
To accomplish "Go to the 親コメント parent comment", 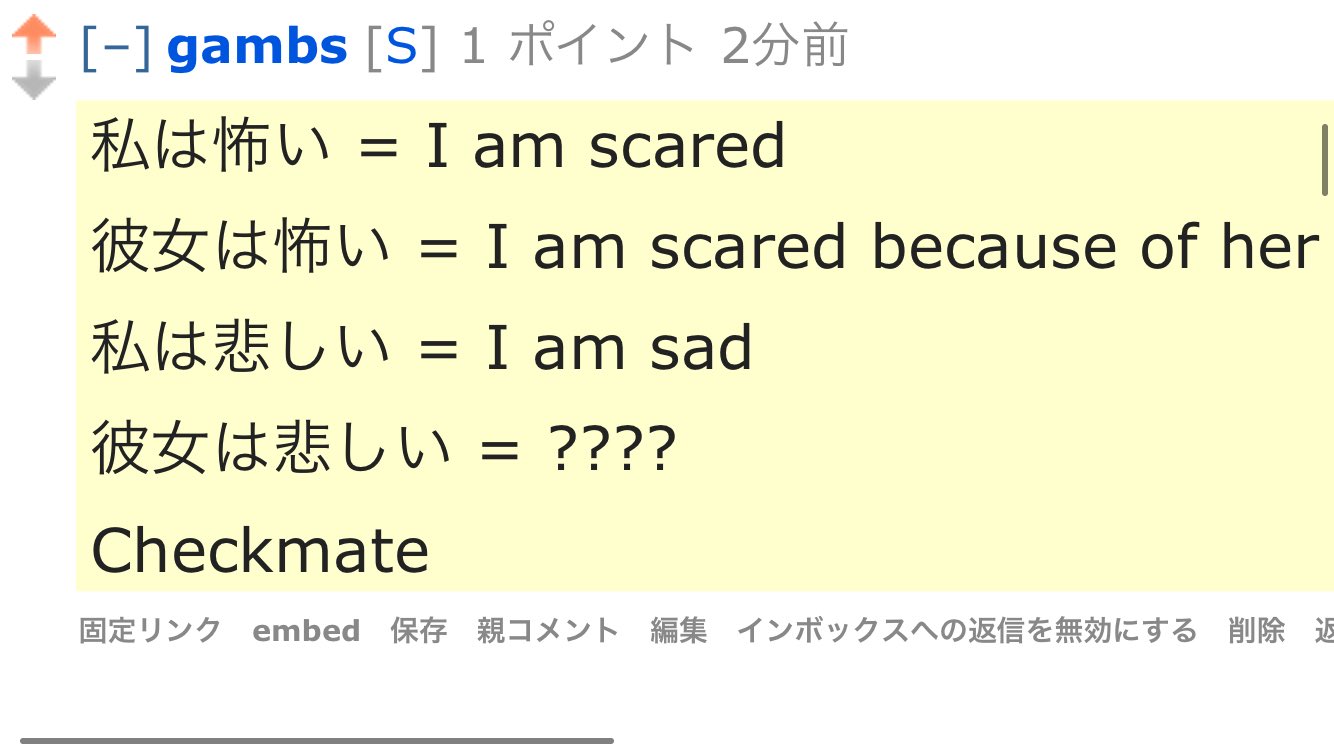I will click(x=548, y=631).
